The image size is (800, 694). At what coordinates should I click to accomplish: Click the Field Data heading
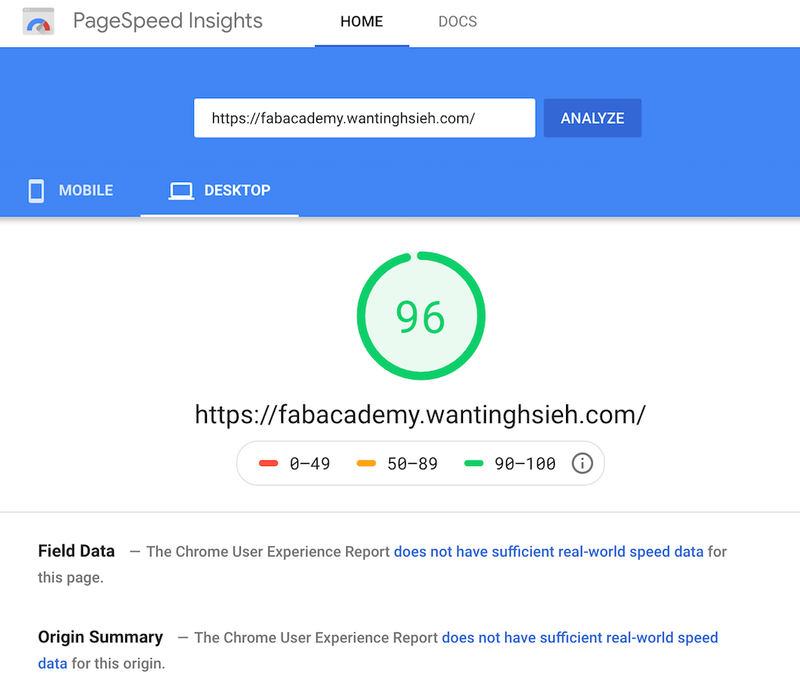pyautogui.click(x=77, y=551)
